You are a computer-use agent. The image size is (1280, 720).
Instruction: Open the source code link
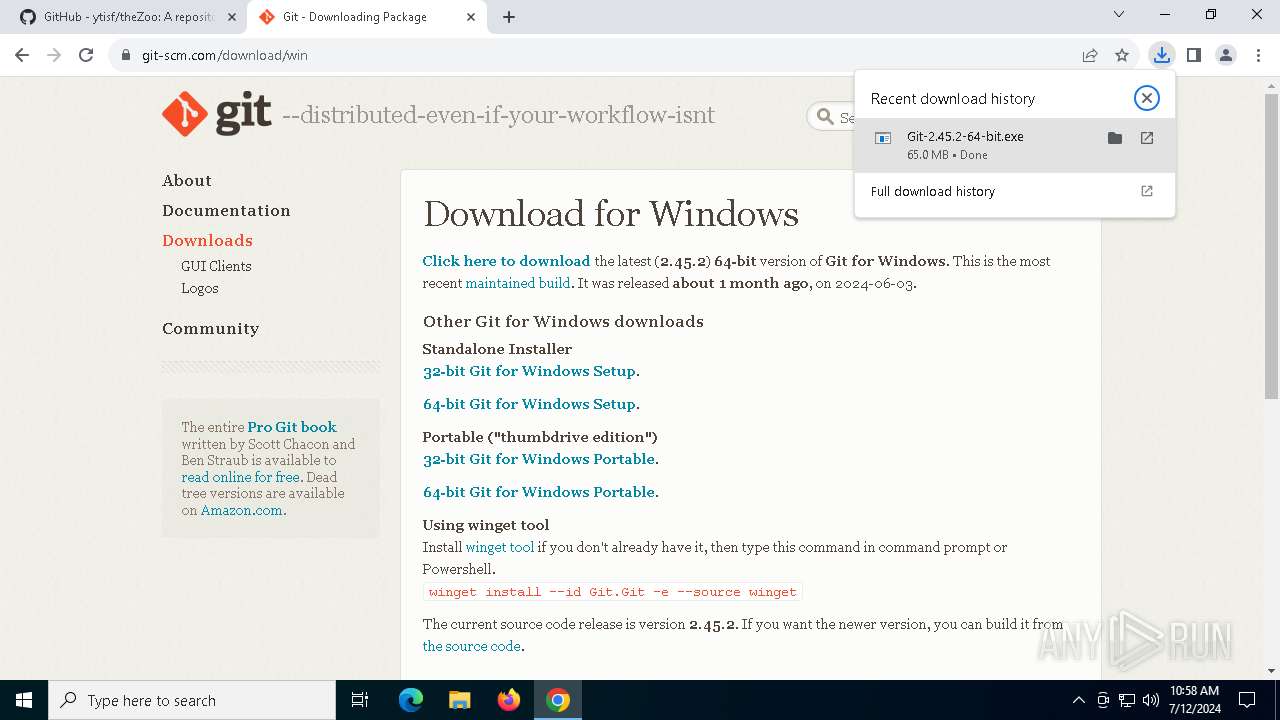coord(471,646)
